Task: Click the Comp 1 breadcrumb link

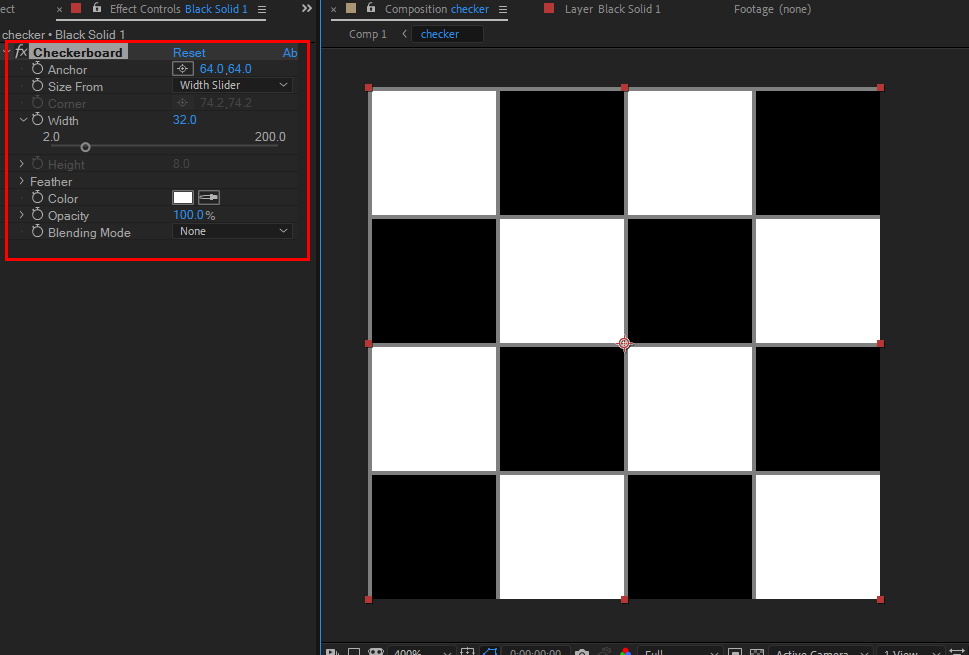Action: point(367,33)
